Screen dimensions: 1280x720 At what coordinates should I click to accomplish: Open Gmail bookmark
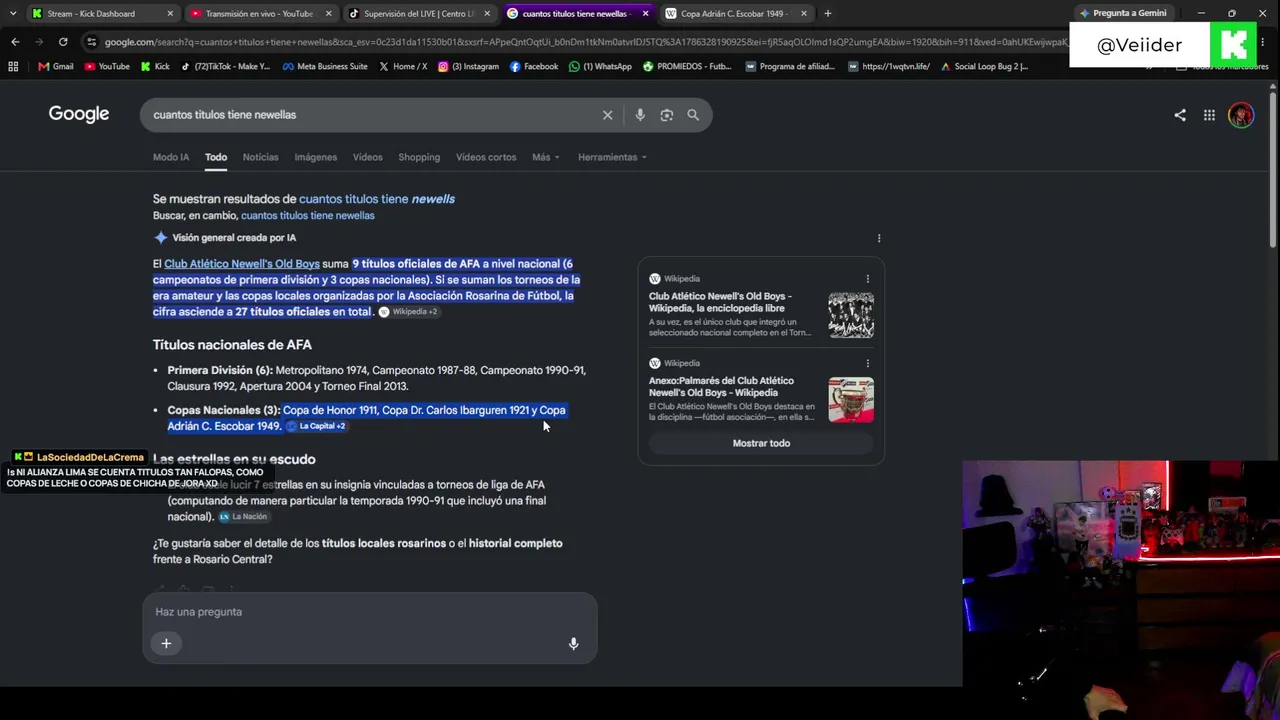coord(56,66)
